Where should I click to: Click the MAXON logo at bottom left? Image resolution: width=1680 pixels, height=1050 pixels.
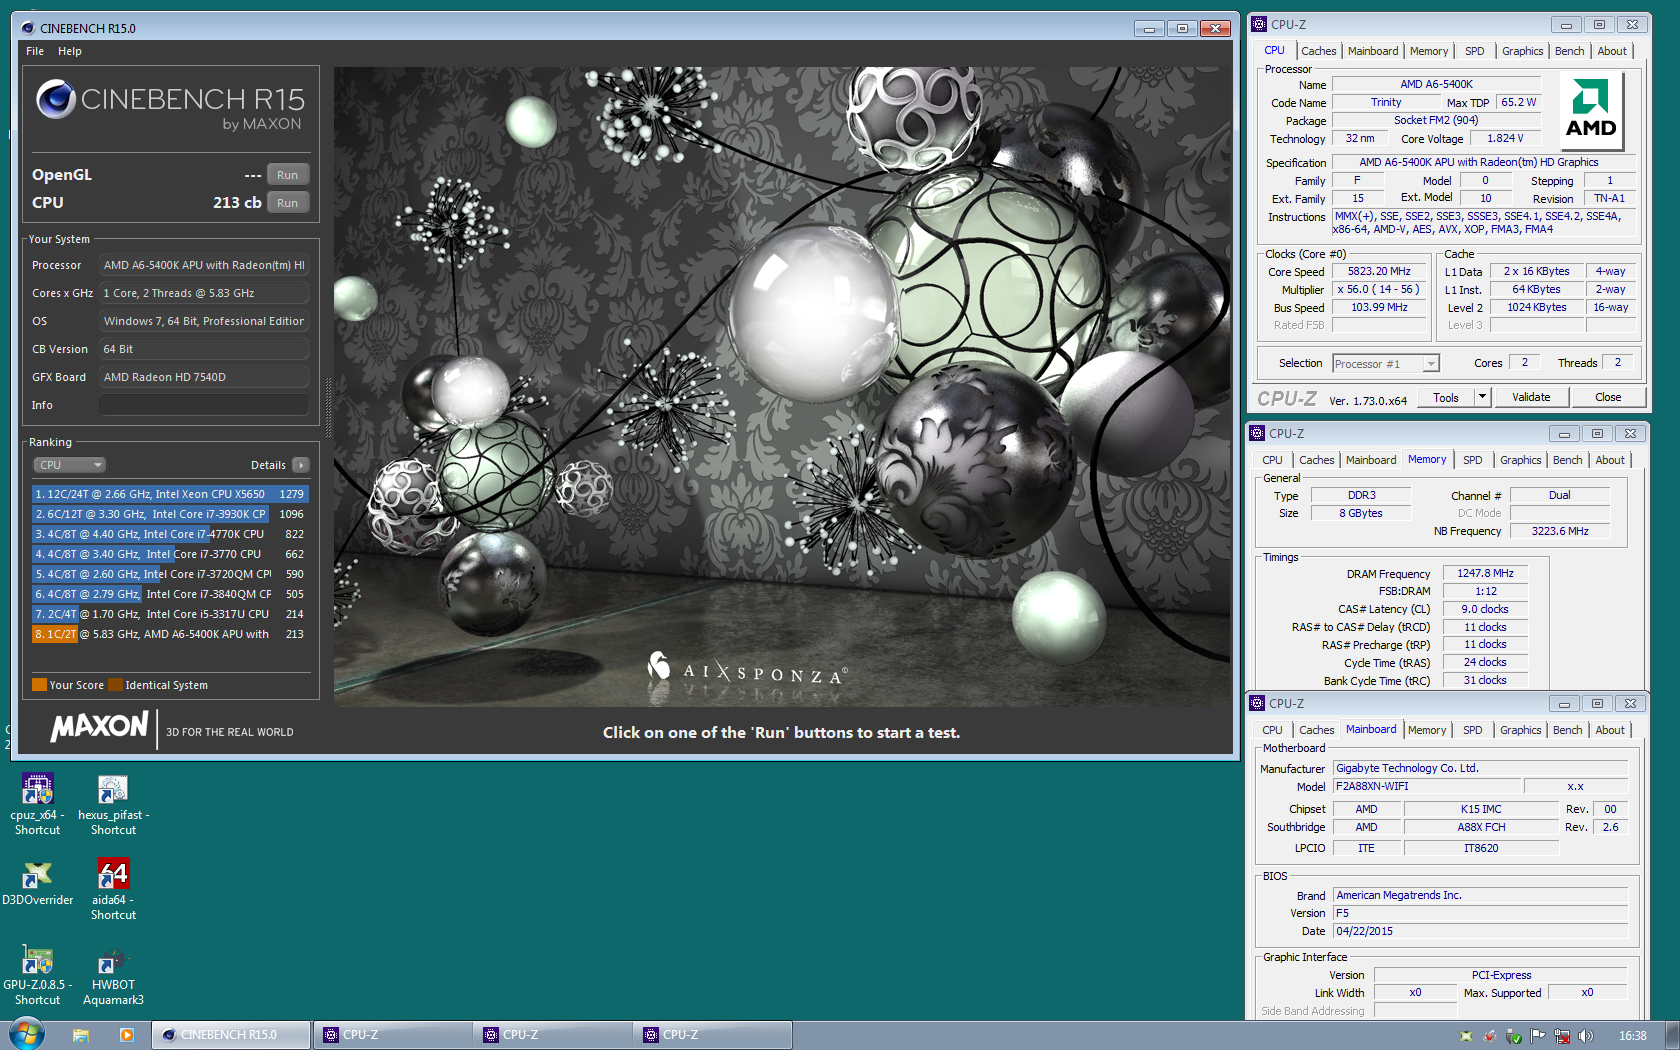[x=100, y=726]
